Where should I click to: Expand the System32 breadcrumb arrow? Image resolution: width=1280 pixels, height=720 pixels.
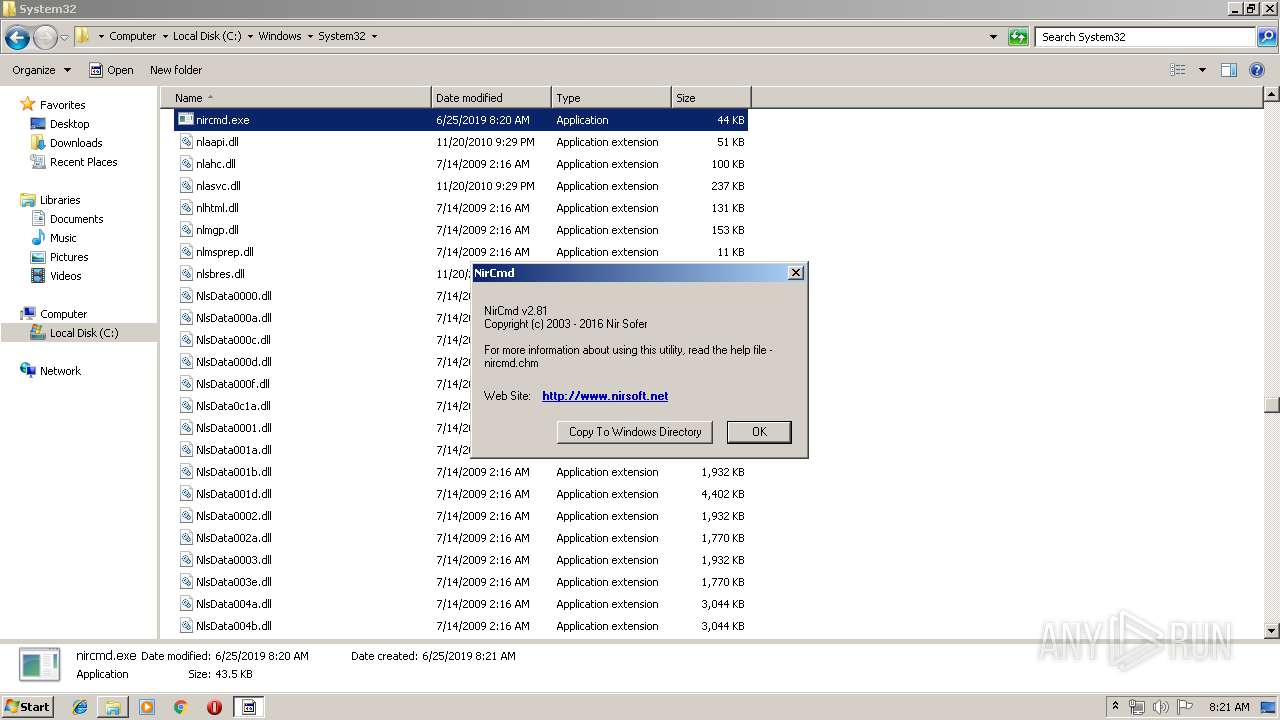374,36
